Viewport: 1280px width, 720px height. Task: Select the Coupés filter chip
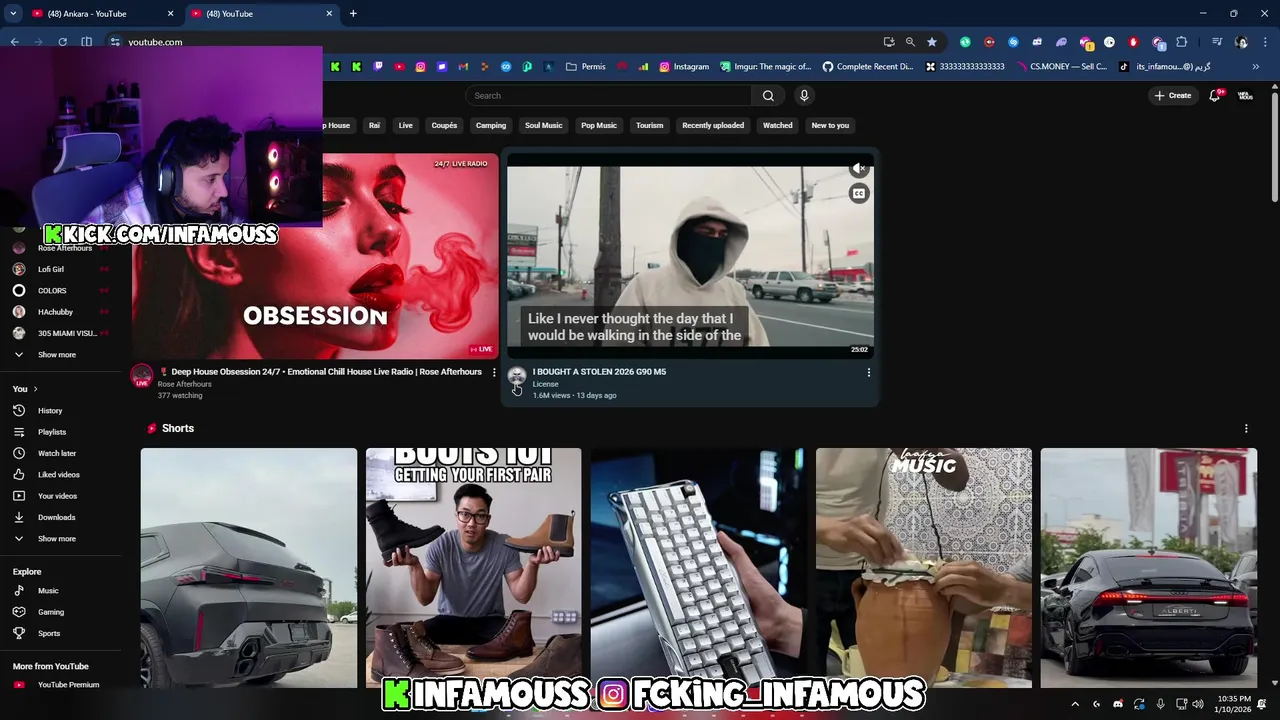444,125
